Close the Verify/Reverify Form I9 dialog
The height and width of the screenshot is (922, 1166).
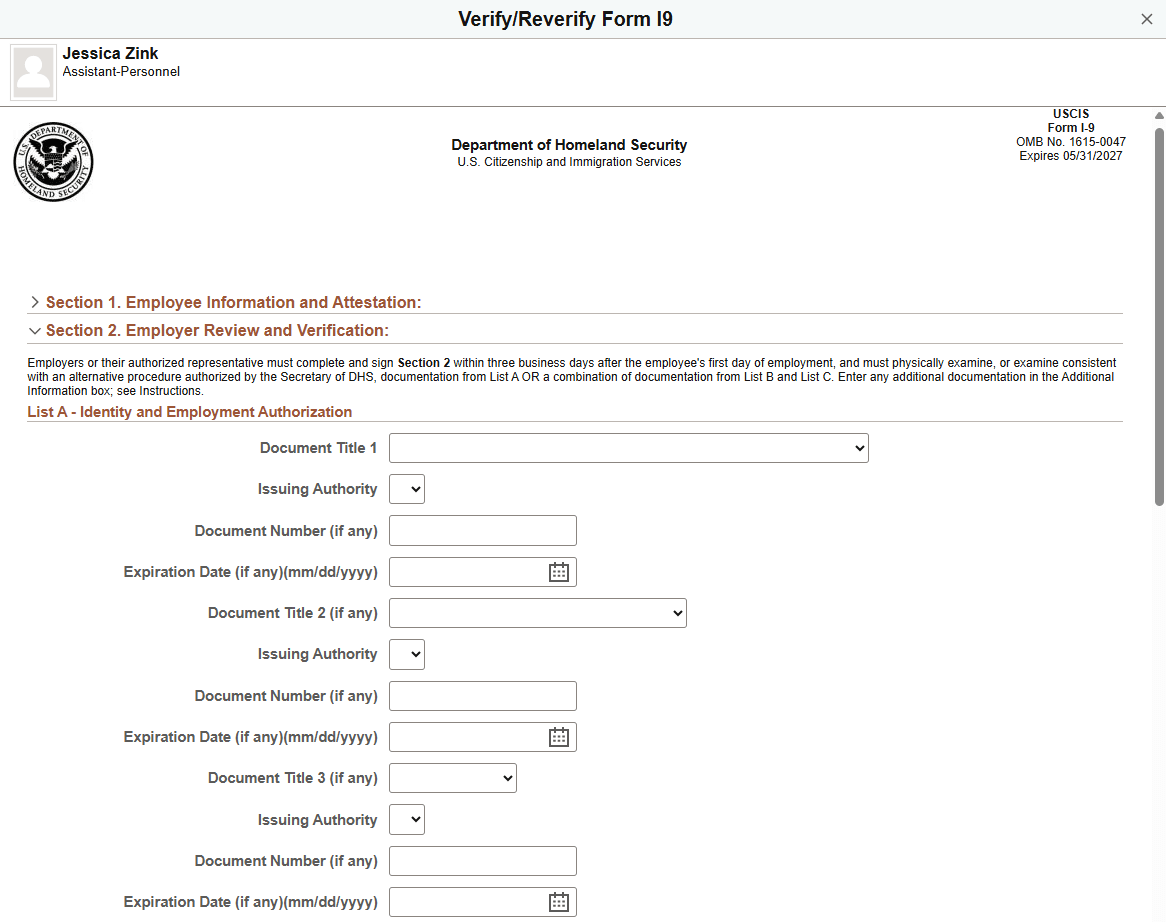[x=1147, y=18]
